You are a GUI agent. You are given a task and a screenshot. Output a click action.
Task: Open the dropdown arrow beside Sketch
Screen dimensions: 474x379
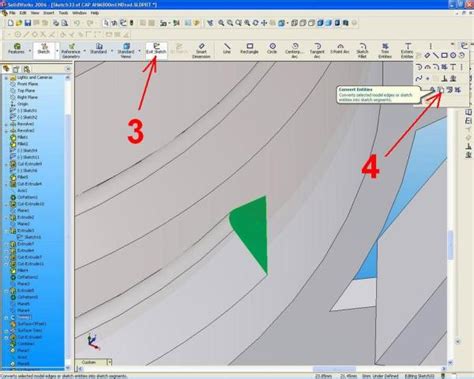pos(57,51)
